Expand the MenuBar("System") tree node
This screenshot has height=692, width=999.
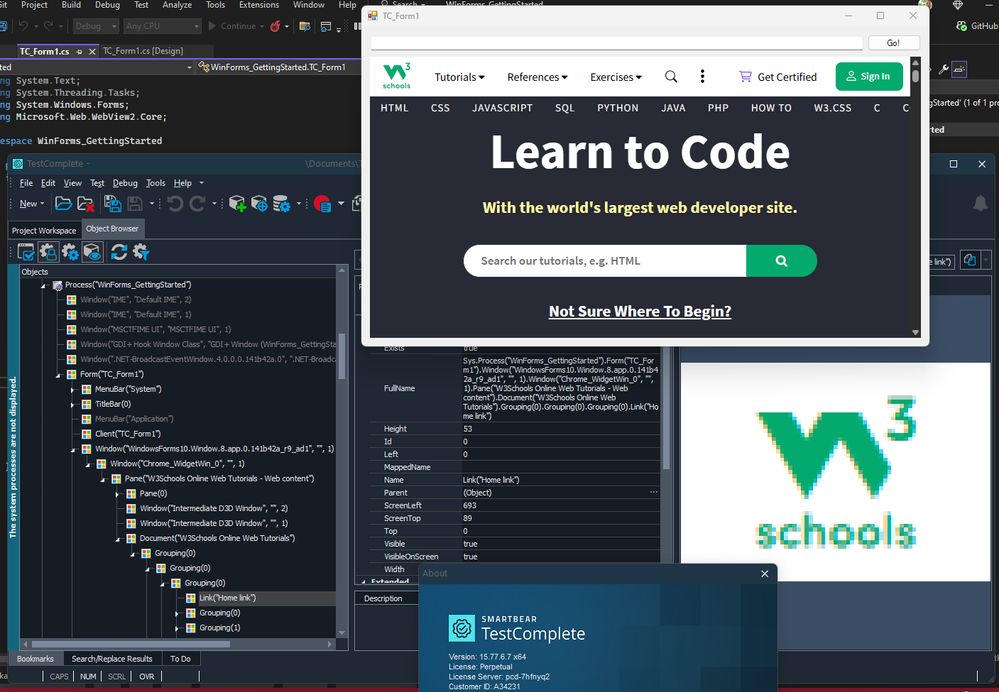click(x=73, y=389)
